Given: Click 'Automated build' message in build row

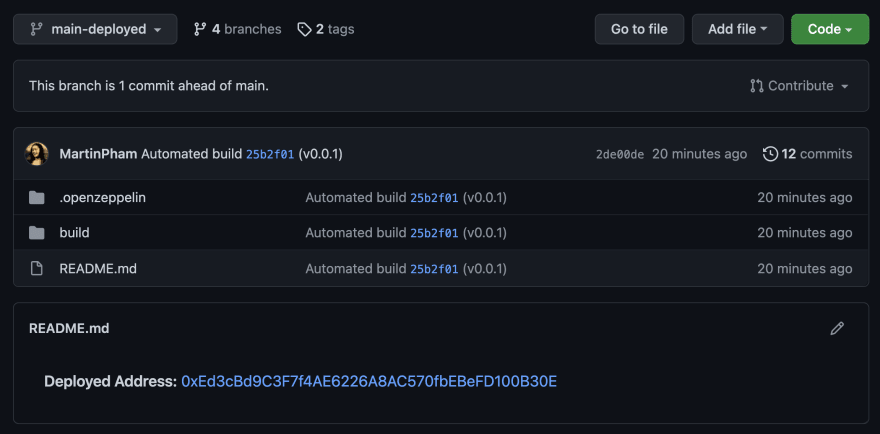Looking at the screenshot, I should [x=356, y=232].
